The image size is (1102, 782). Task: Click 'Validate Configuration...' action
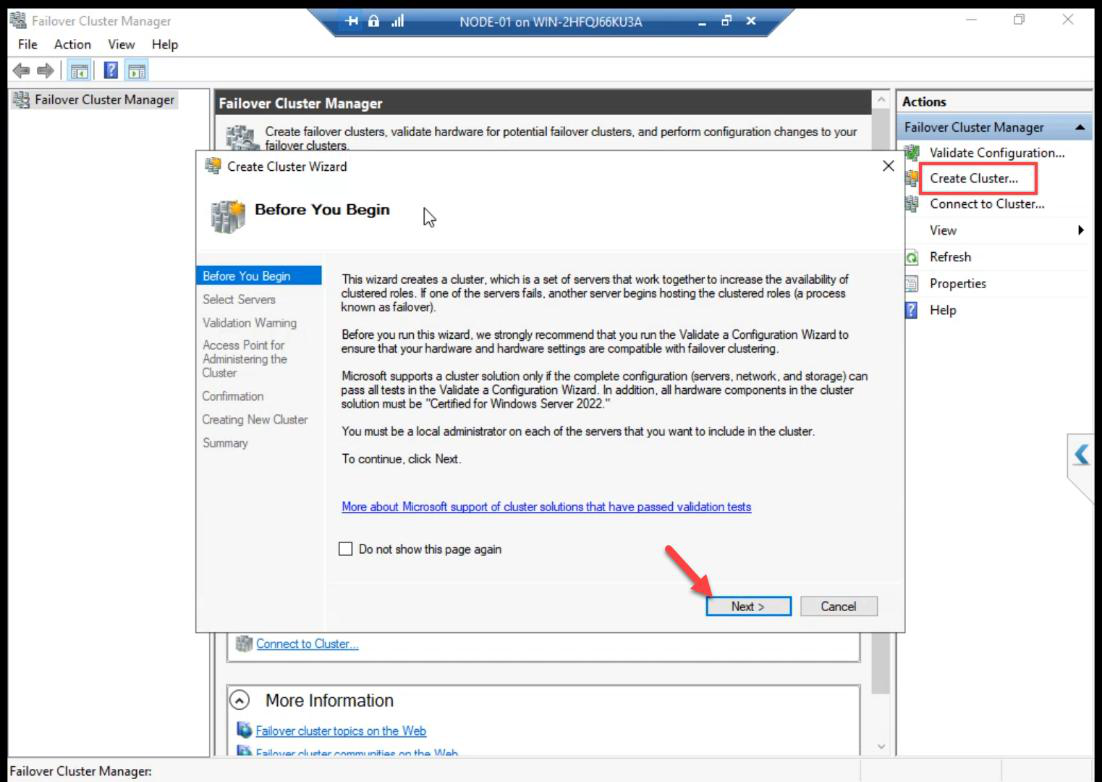coord(997,152)
